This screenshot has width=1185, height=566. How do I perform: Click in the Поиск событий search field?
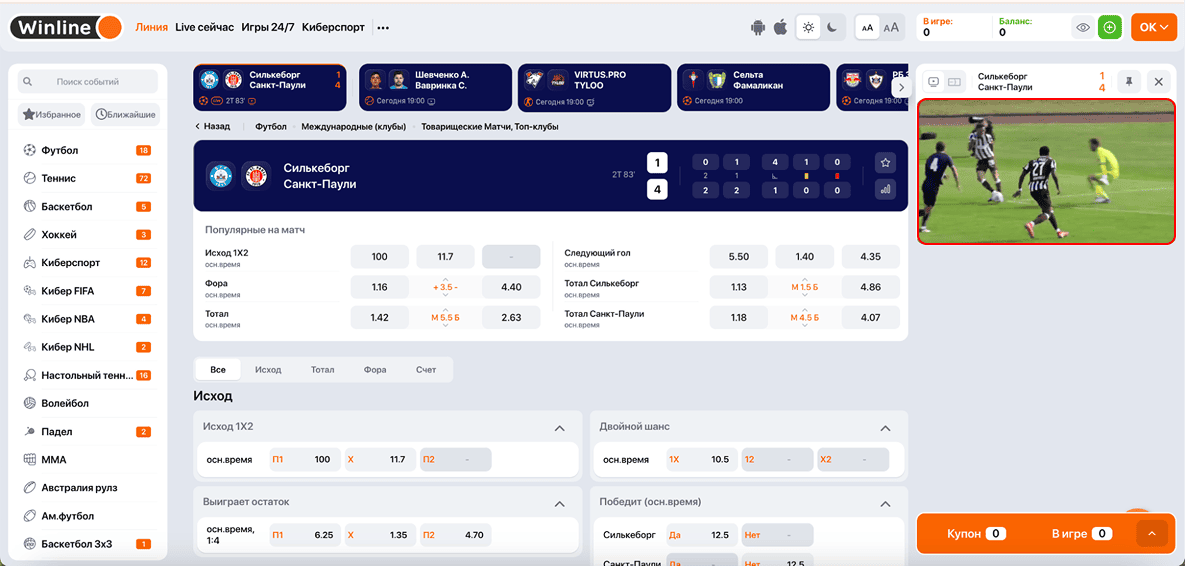click(88, 82)
